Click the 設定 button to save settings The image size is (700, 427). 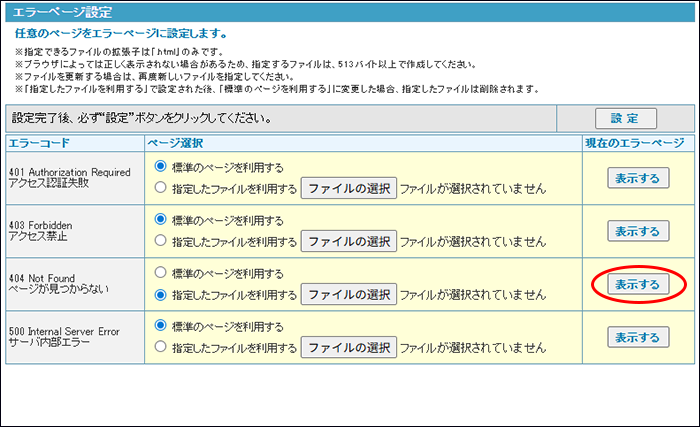(x=626, y=118)
